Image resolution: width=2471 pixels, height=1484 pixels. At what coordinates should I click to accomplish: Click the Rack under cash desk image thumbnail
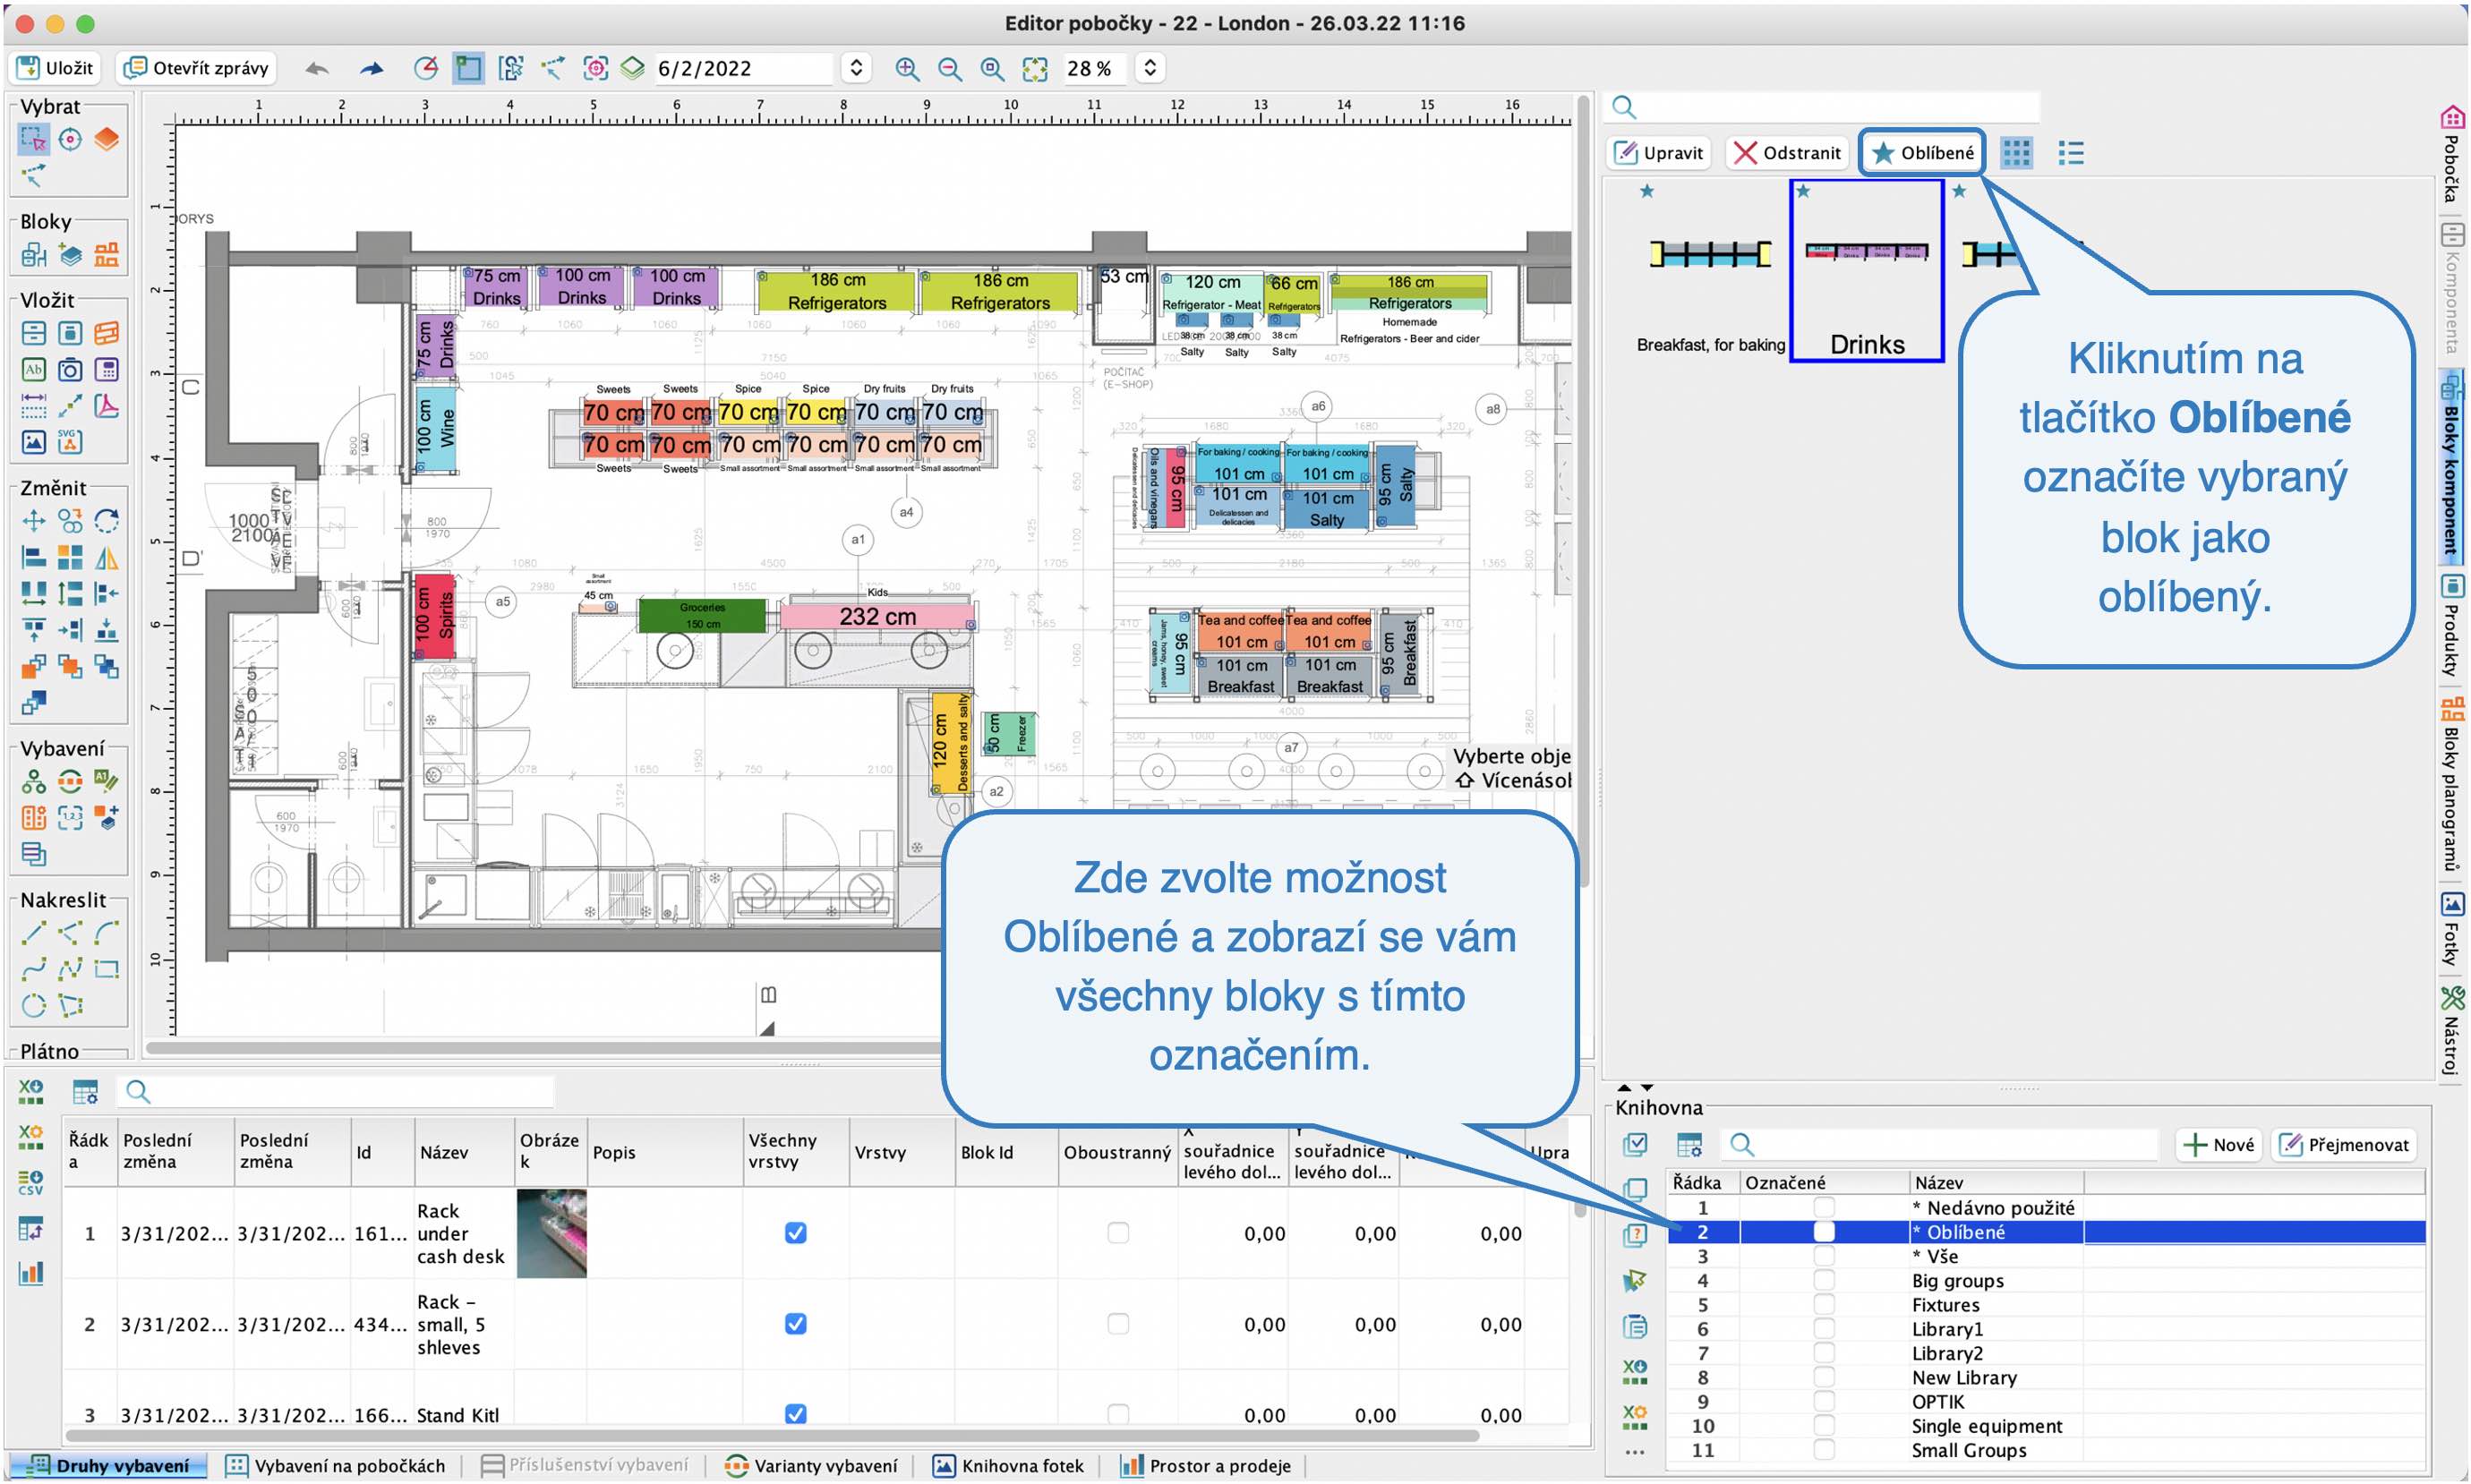[551, 1233]
